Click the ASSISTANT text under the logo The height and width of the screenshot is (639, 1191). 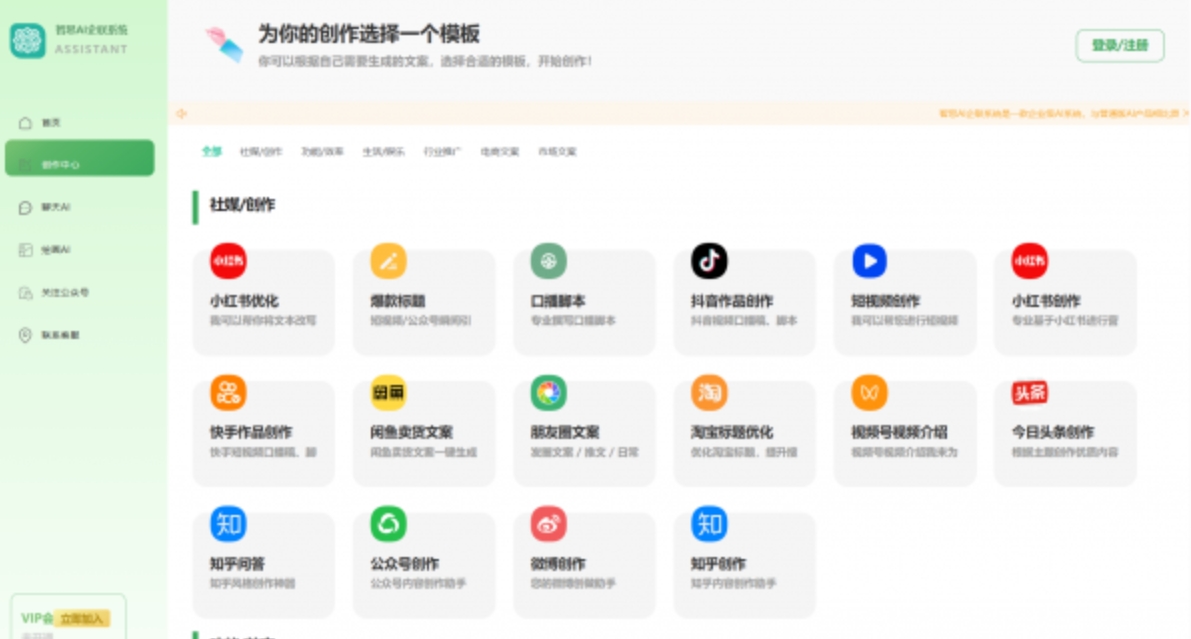point(91,49)
